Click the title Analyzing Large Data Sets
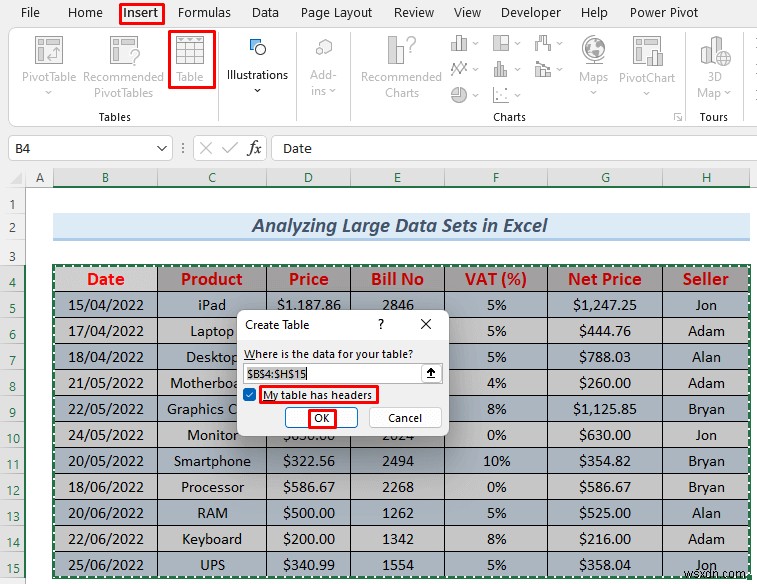 (401, 226)
